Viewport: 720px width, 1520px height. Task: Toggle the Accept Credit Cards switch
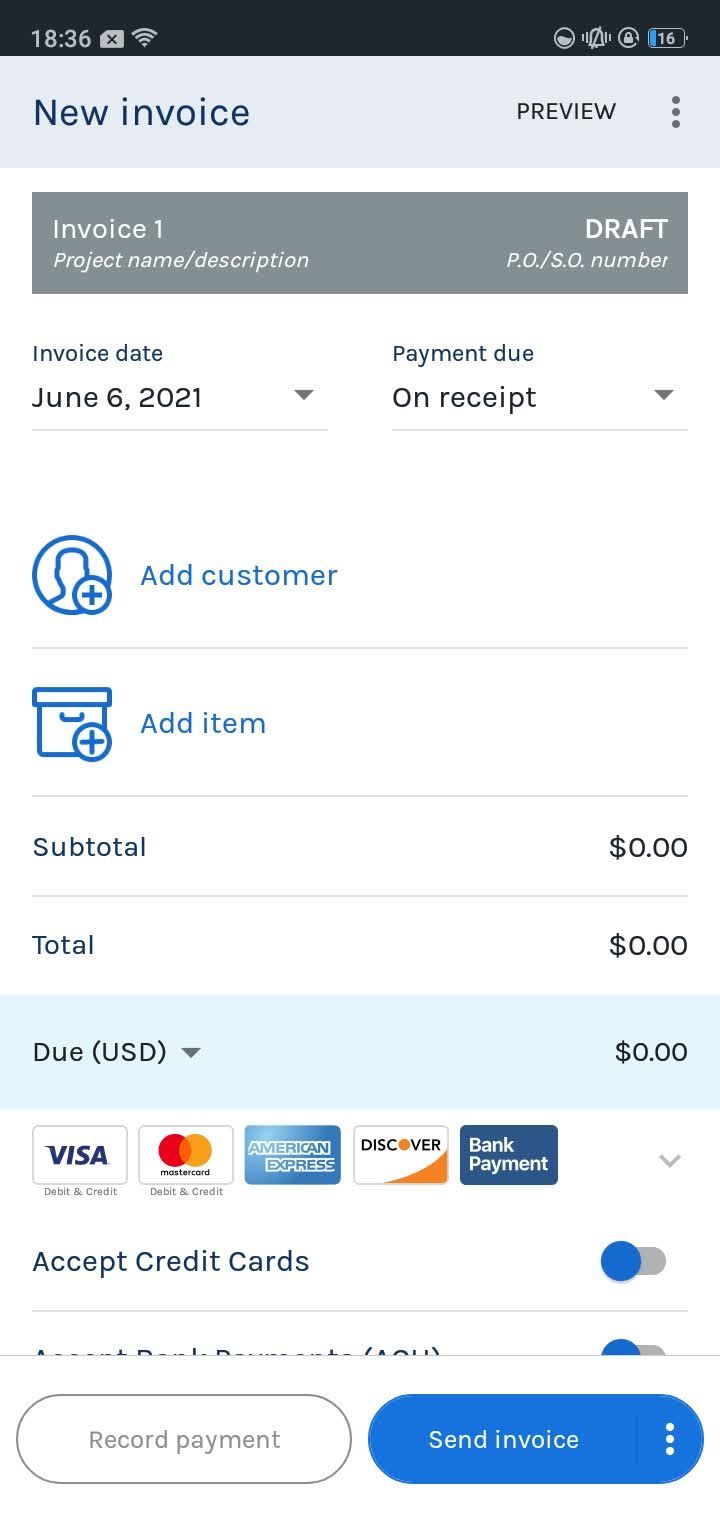coord(633,1262)
